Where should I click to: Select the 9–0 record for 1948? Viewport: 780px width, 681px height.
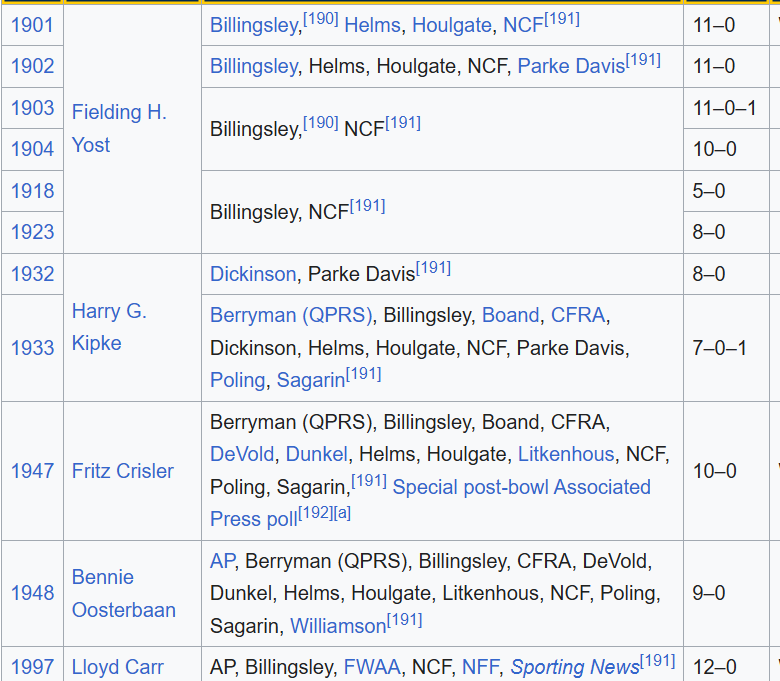pos(709,593)
